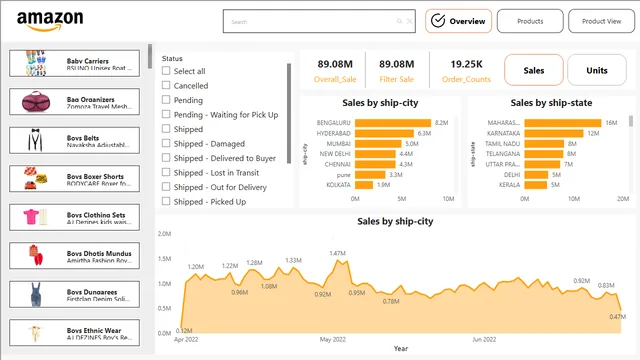Switch to the Overview tab
The width and height of the screenshot is (640, 360).
pyautogui.click(x=458, y=21)
